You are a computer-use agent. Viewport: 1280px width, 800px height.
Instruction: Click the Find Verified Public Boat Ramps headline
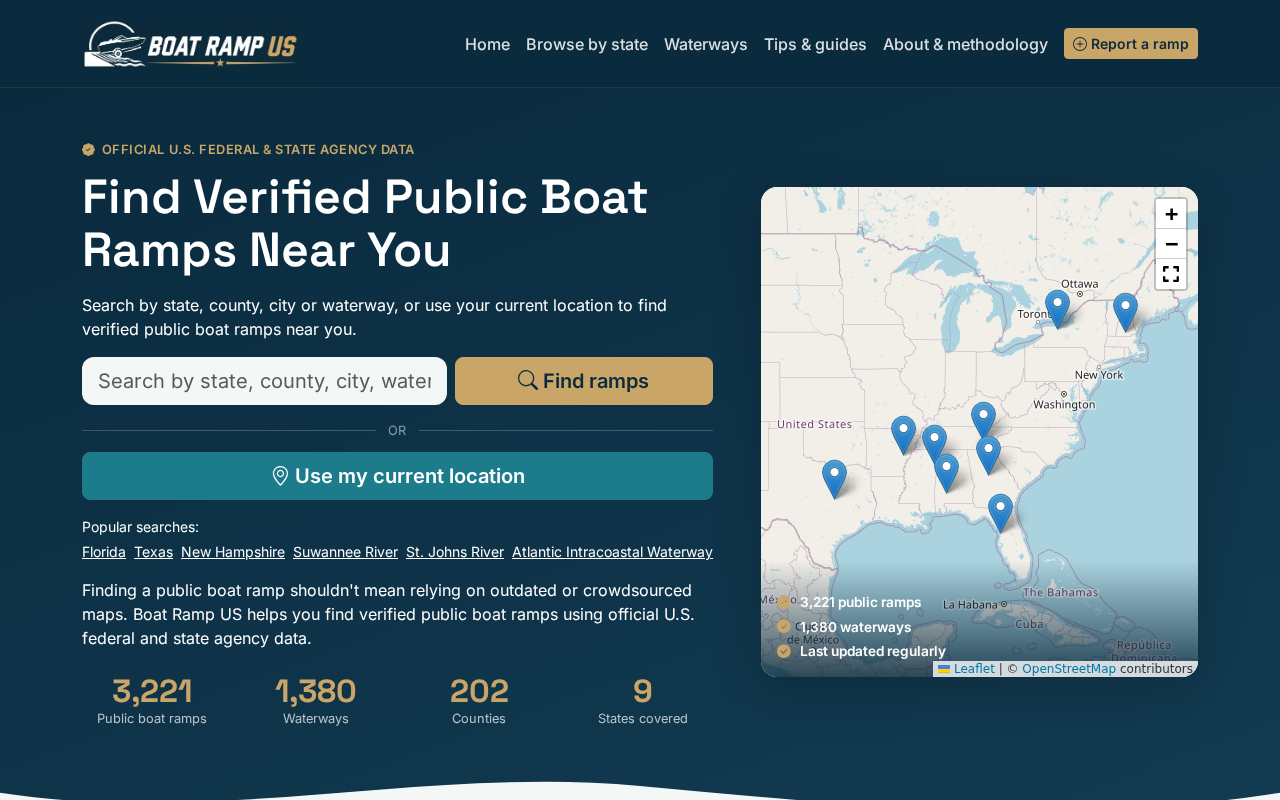(365, 223)
